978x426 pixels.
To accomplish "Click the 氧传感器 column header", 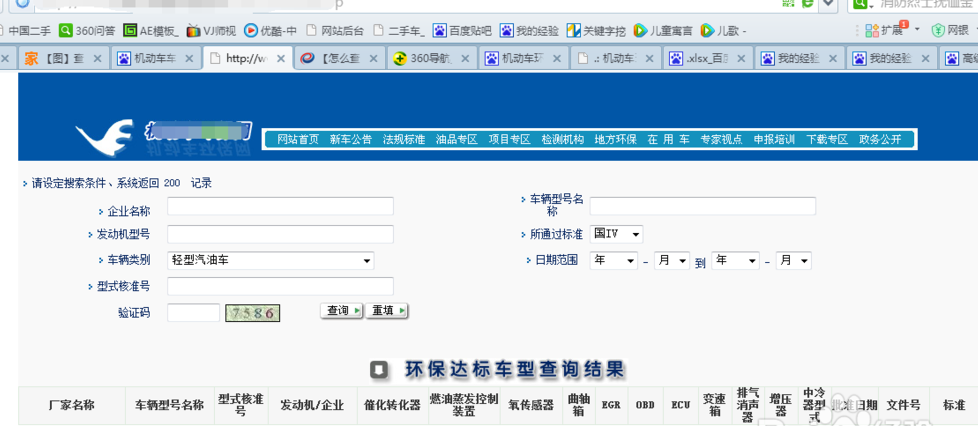I will click(x=531, y=405).
